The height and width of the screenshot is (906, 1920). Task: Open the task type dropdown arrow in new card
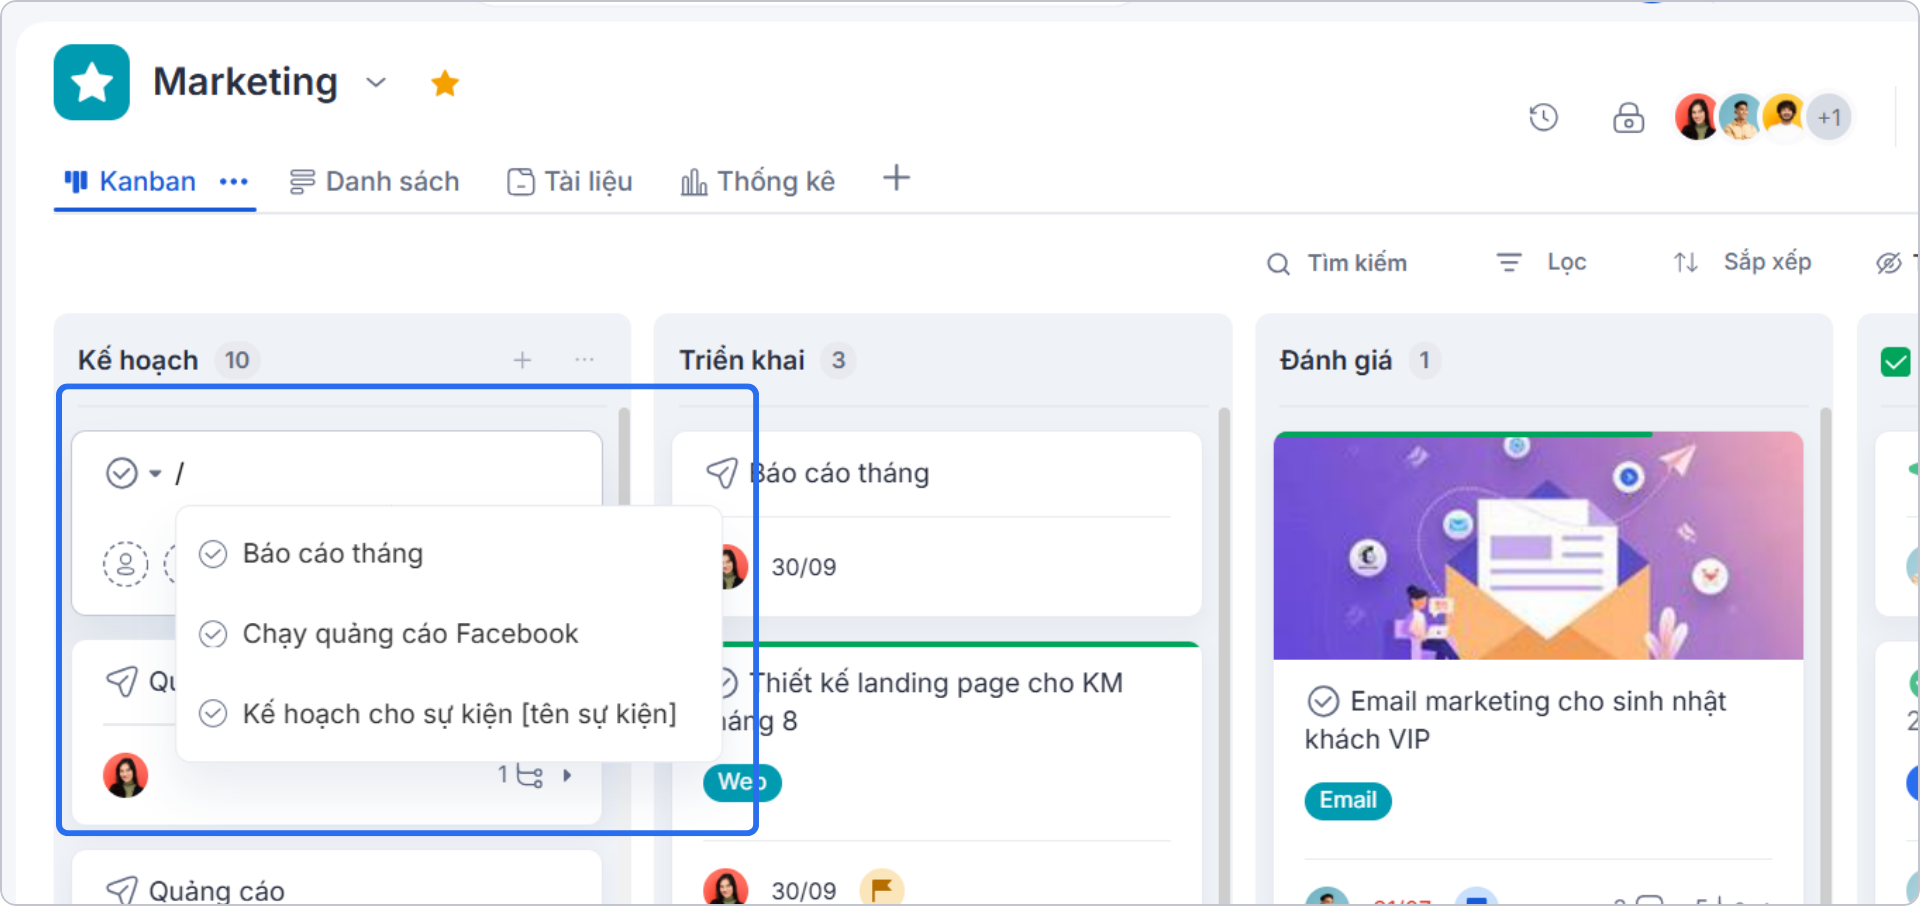[155, 473]
